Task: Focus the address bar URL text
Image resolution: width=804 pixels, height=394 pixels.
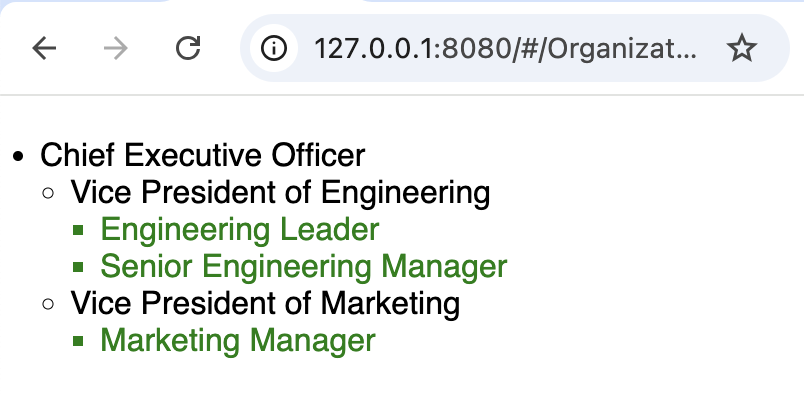Action: 505,49
